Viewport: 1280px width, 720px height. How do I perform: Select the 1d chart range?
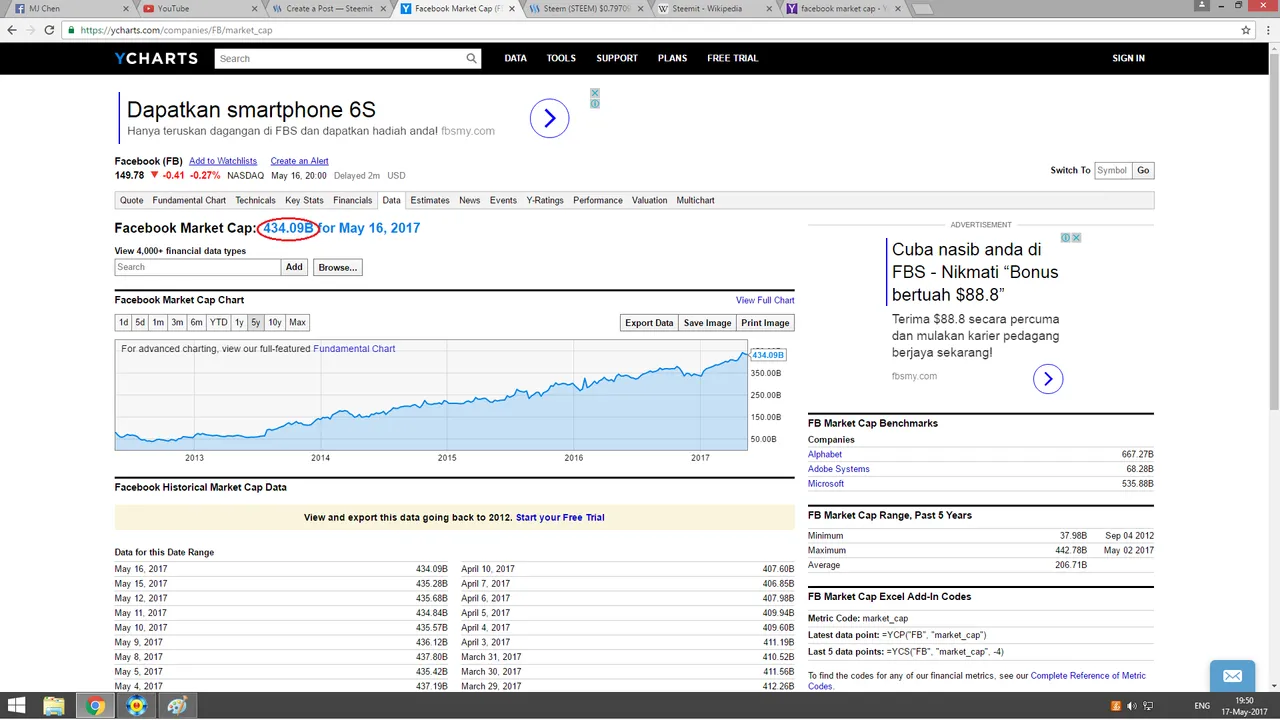(123, 323)
